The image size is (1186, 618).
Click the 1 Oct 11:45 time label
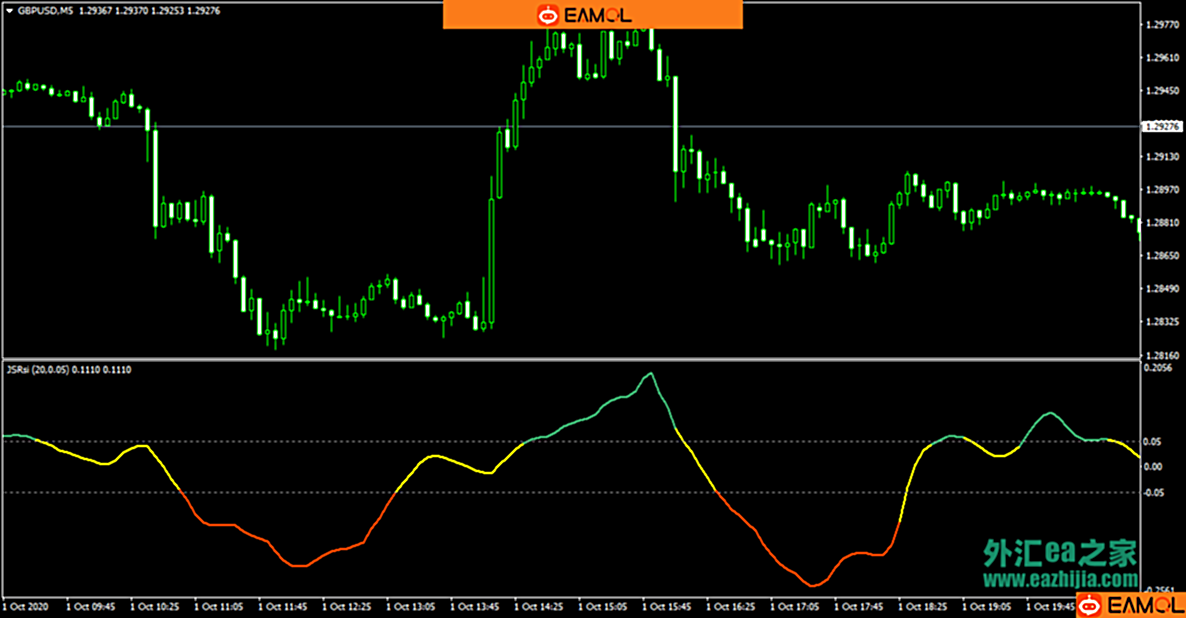283,606
